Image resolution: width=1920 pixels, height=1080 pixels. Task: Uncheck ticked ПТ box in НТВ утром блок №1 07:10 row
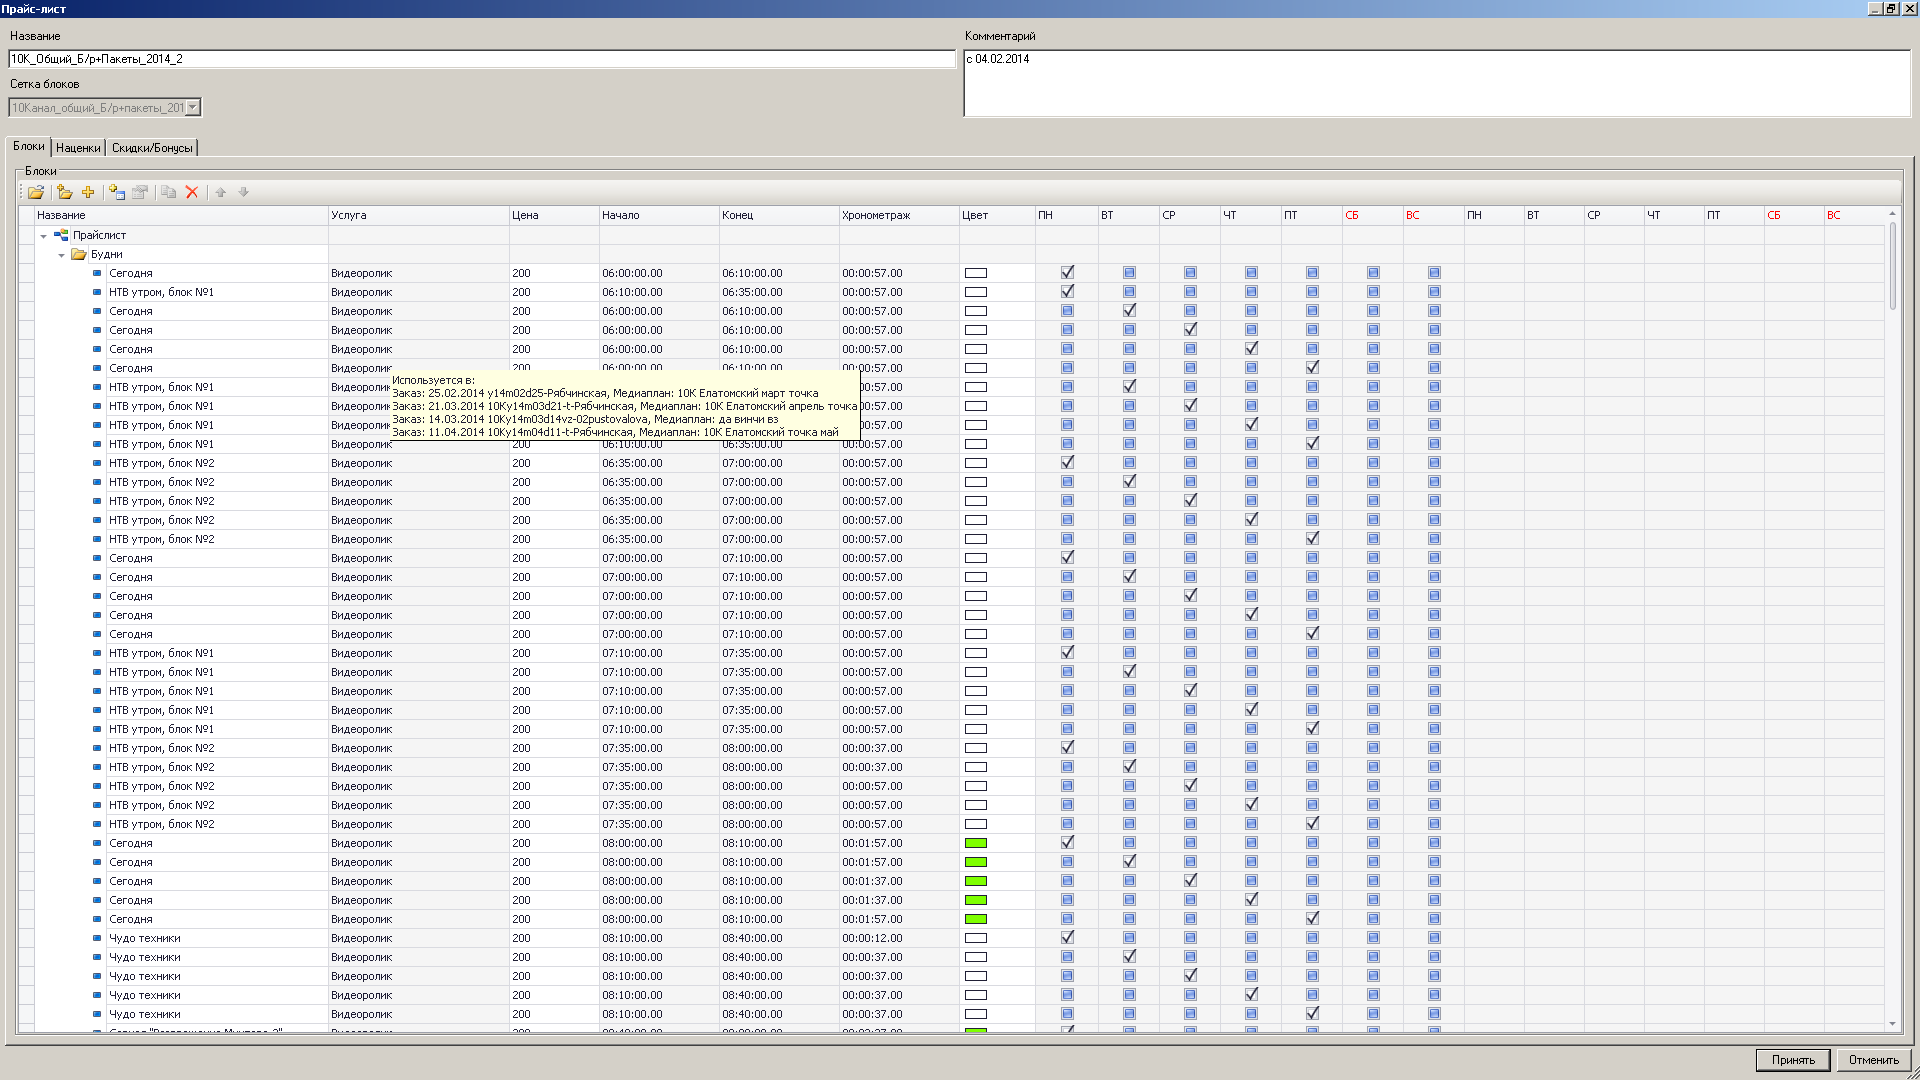1312,729
